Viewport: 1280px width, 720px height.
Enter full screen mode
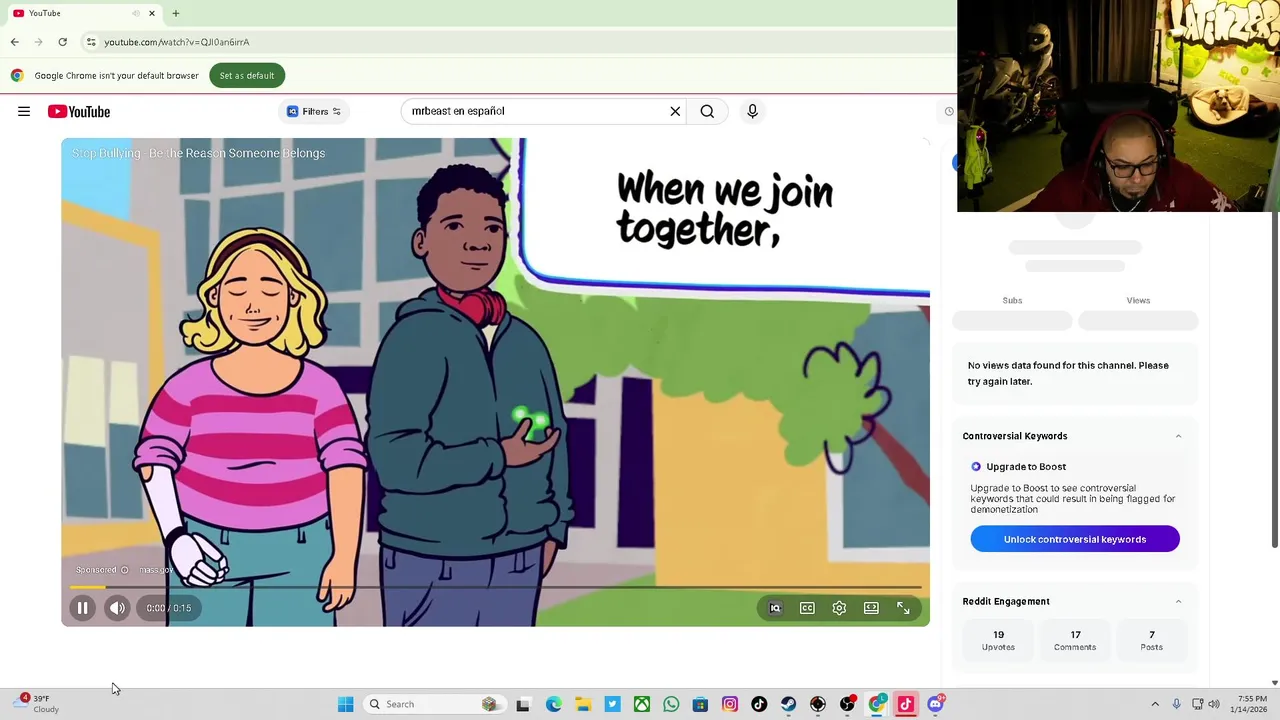tap(903, 608)
